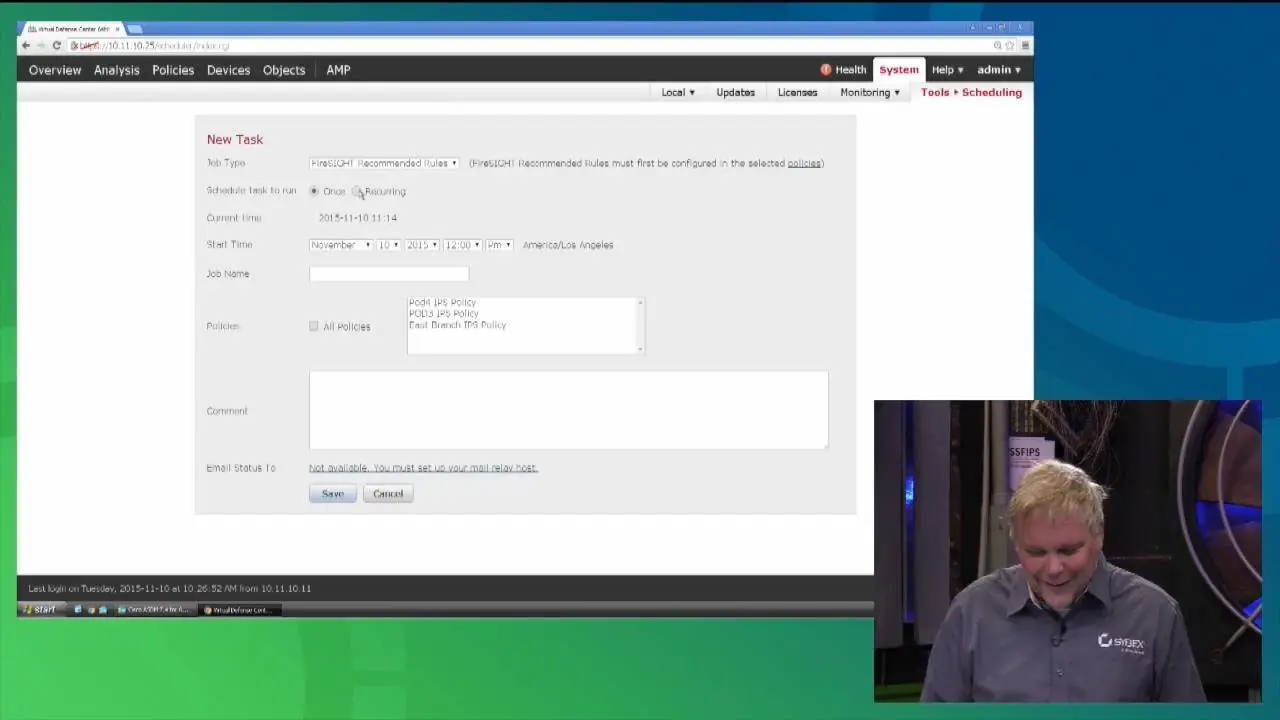Open the AMP menu

(338, 70)
